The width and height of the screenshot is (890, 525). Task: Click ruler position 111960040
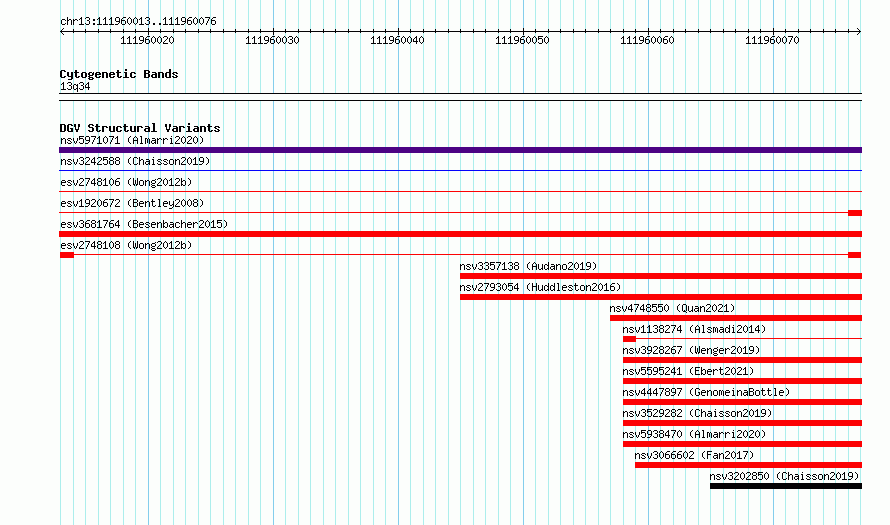click(x=397, y=40)
